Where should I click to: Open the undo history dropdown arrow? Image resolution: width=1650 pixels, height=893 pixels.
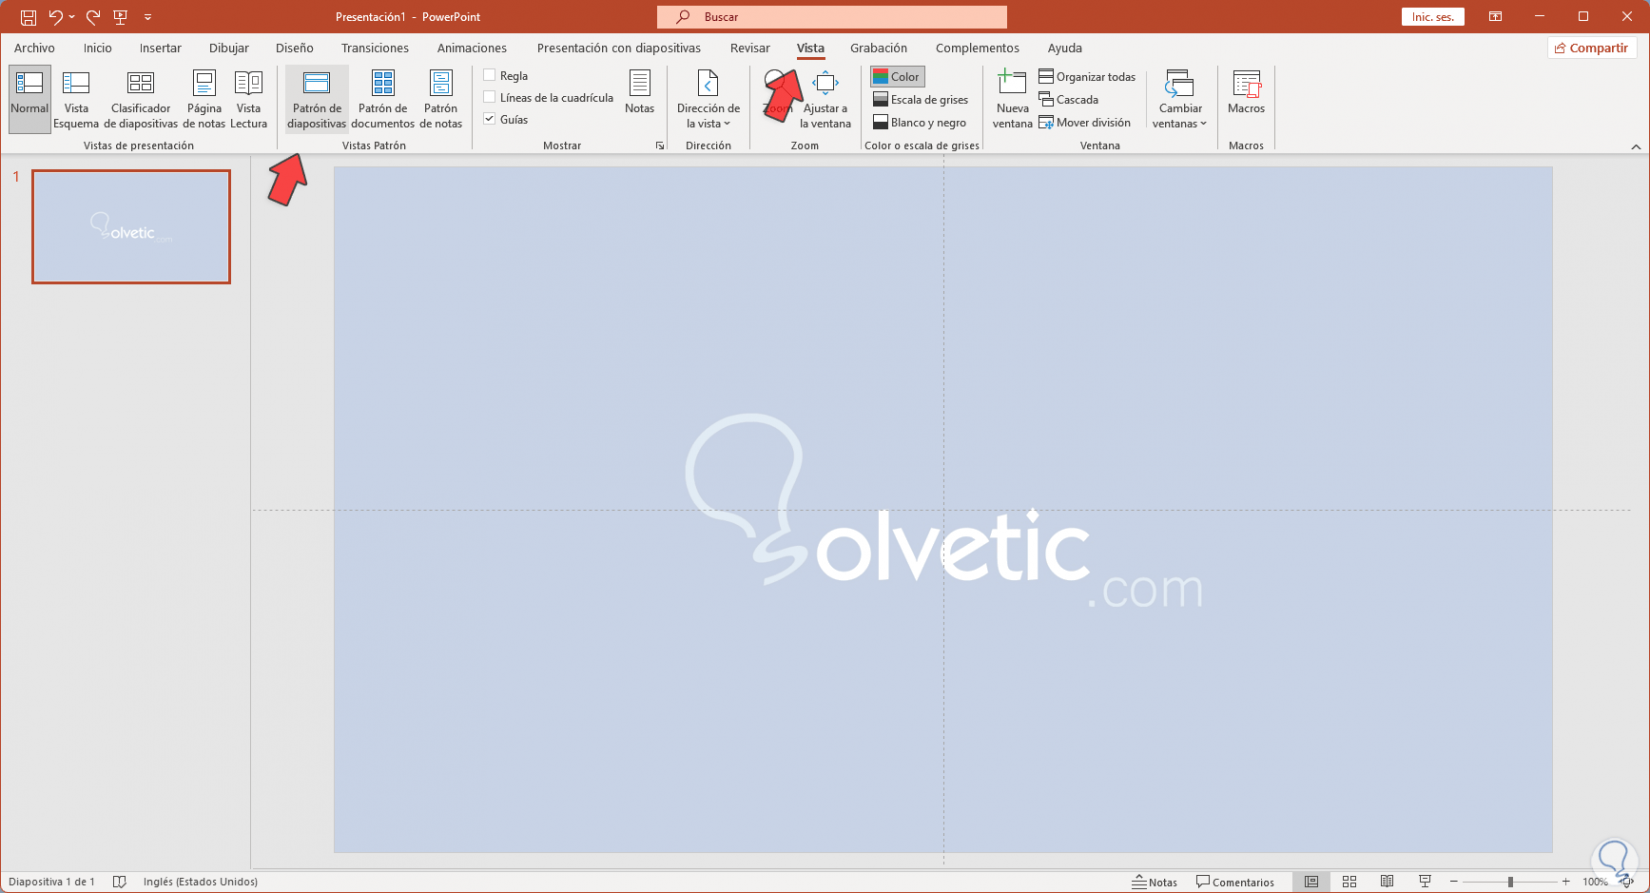click(x=72, y=17)
